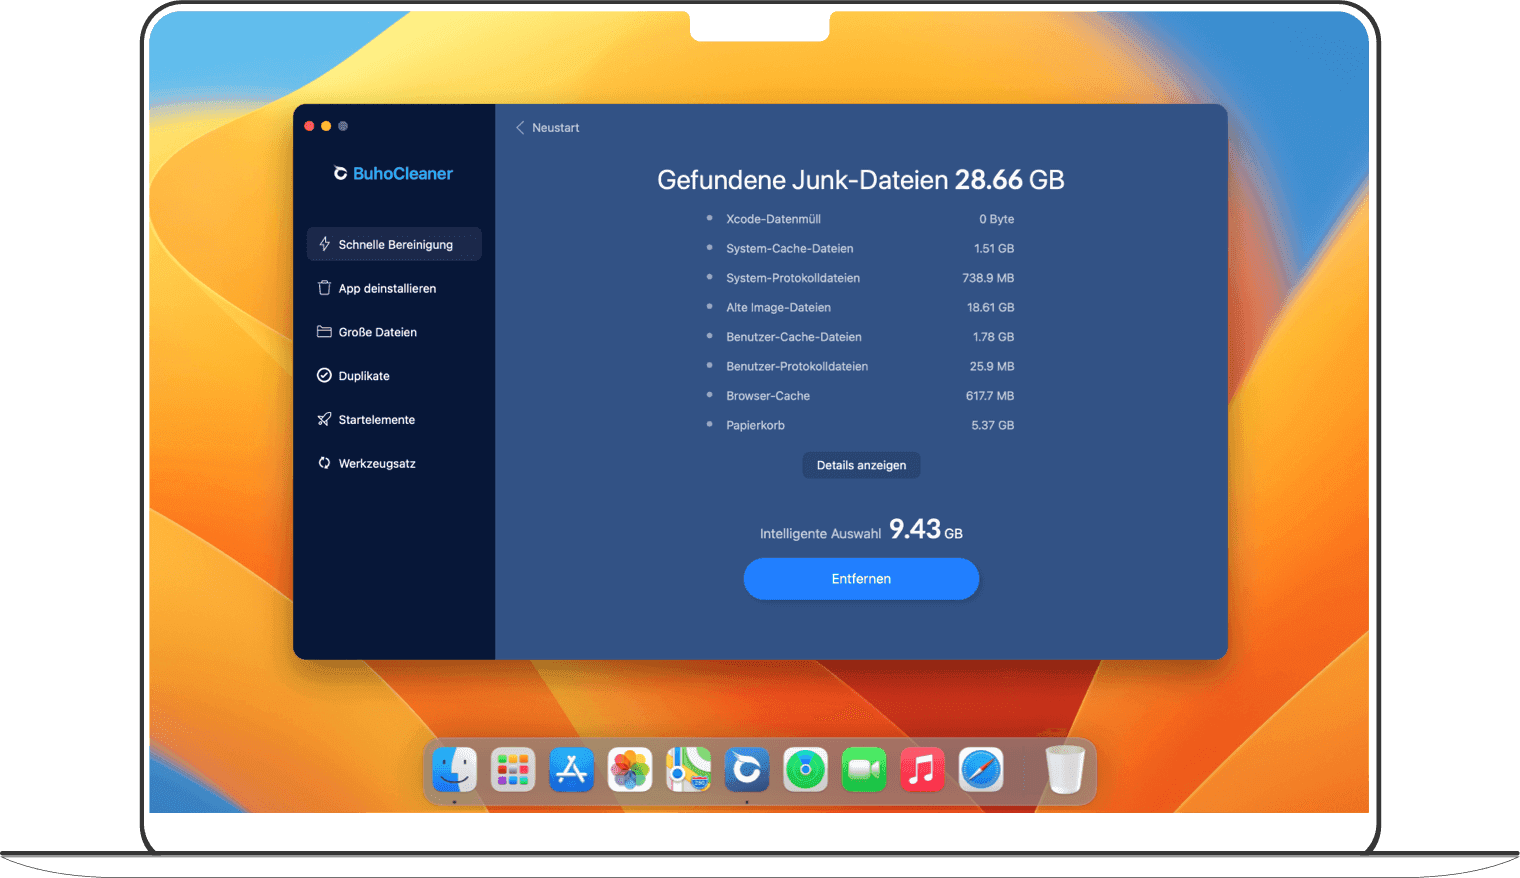The image size is (1520, 878).
Task: Minimize window with the yellow button
Action: [326, 126]
